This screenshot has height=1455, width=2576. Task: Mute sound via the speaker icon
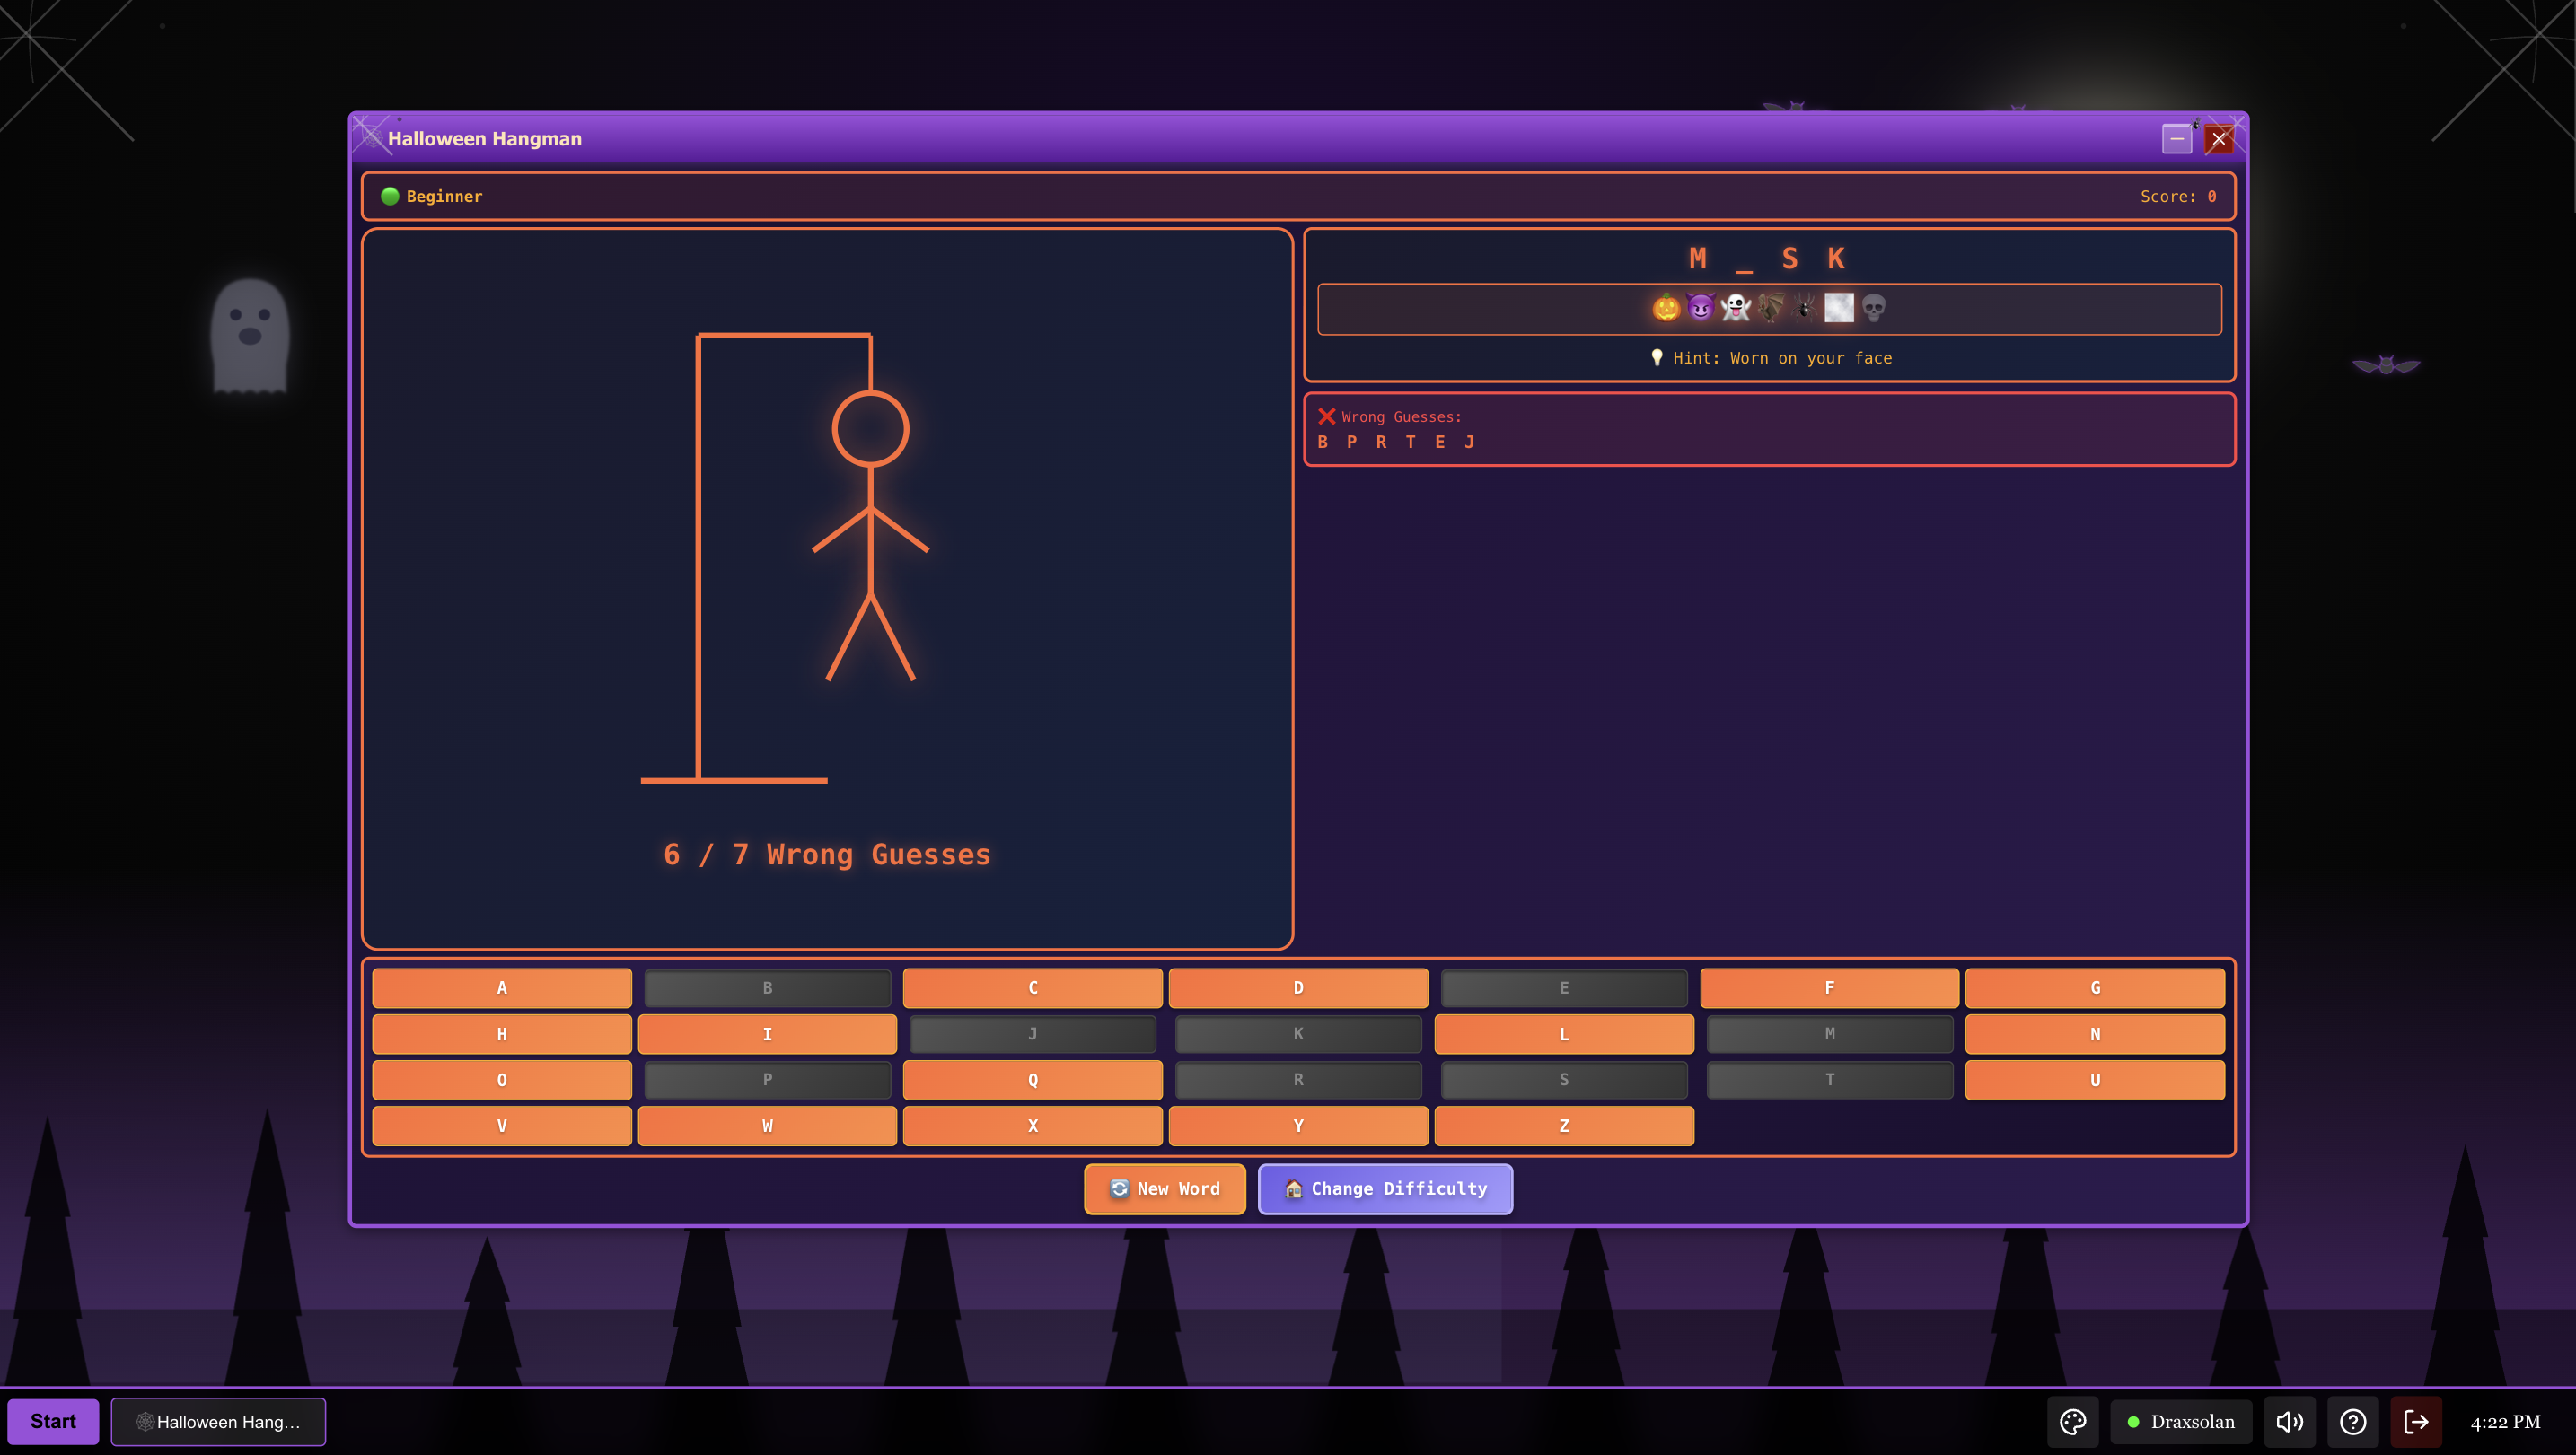[x=2289, y=1421]
